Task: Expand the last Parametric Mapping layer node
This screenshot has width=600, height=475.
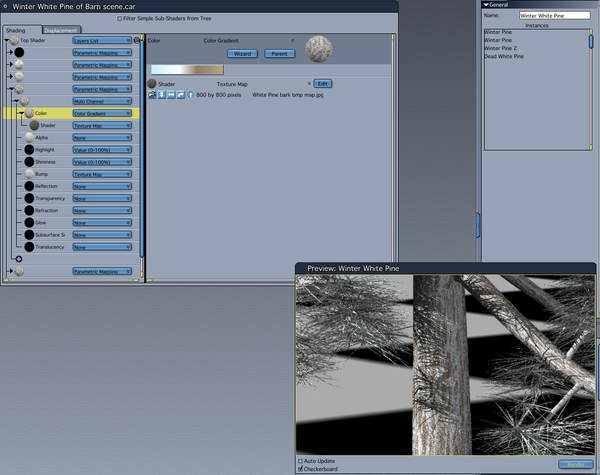Action: click(x=11, y=271)
